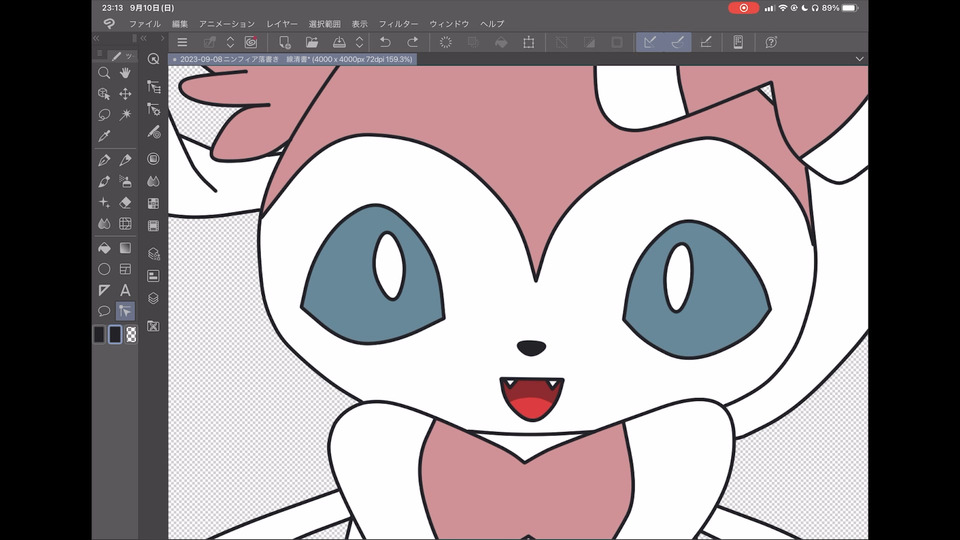Screen dimensions: 960x540
Task: Open the hamburger command bar menu
Action: tap(182, 42)
